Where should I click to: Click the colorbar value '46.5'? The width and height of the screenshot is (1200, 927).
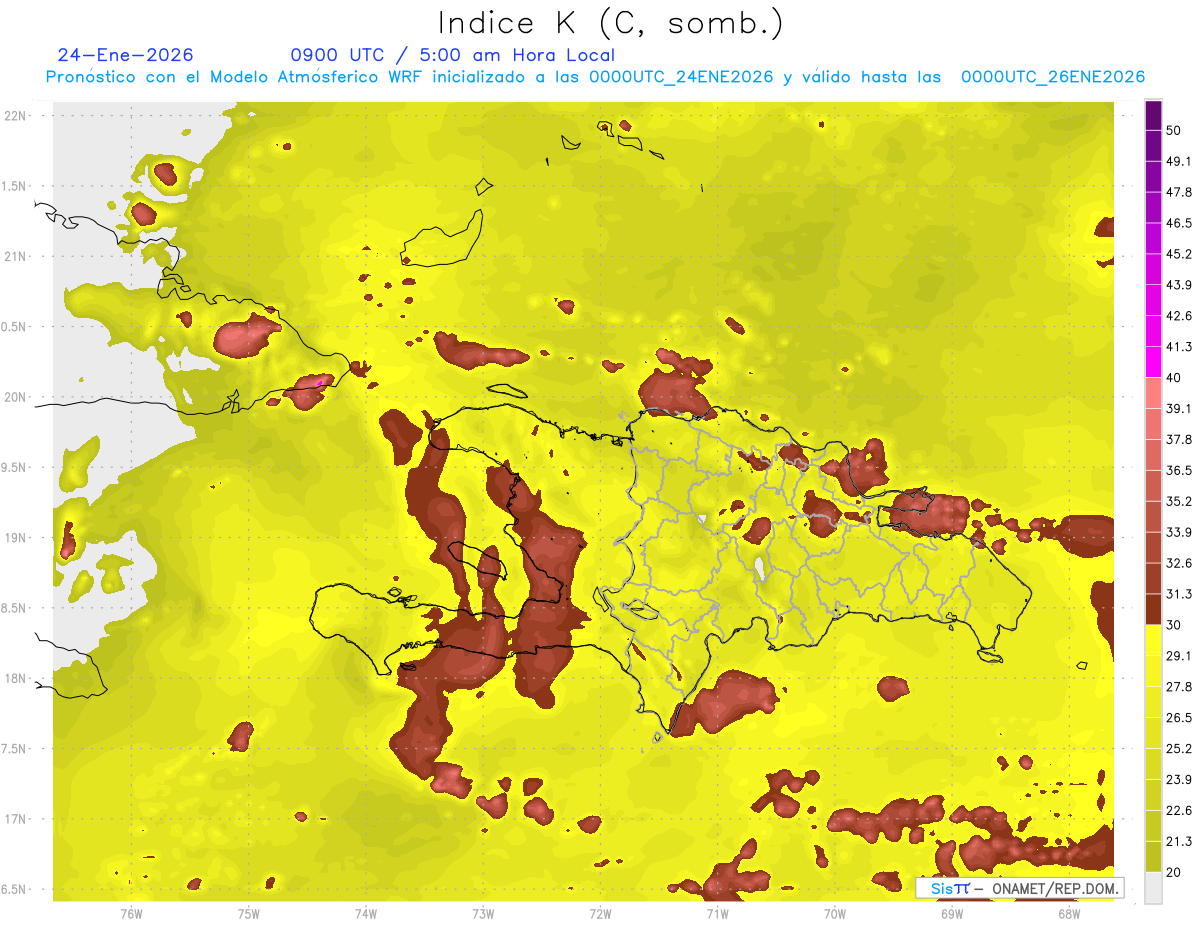[x=1178, y=223]
